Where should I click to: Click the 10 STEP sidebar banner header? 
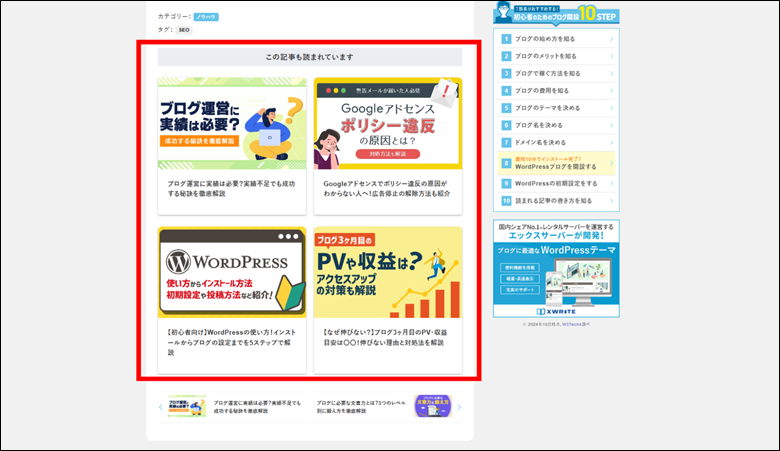click(x=556, y=12)
